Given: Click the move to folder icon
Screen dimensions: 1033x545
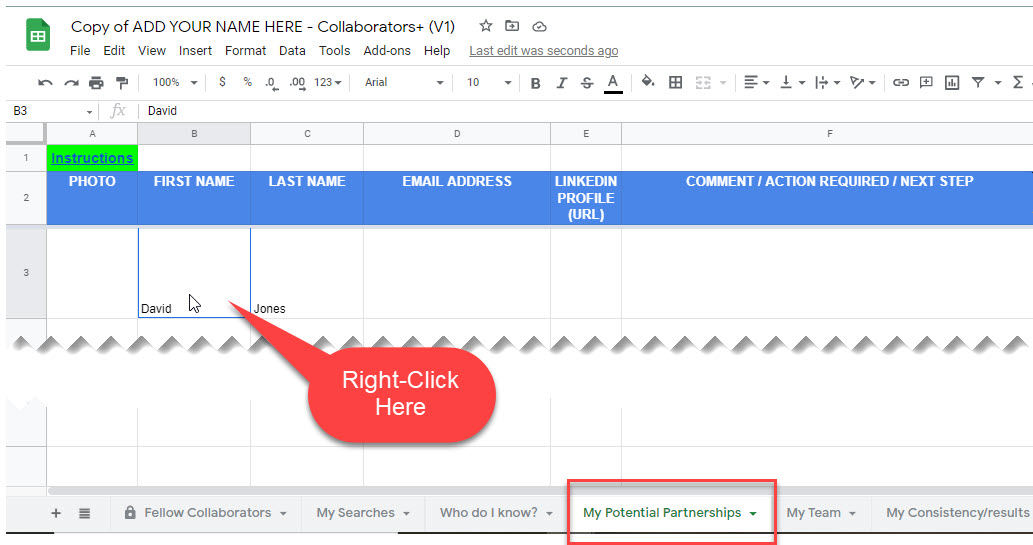Looking at the screenshot, I should point(512,26).
